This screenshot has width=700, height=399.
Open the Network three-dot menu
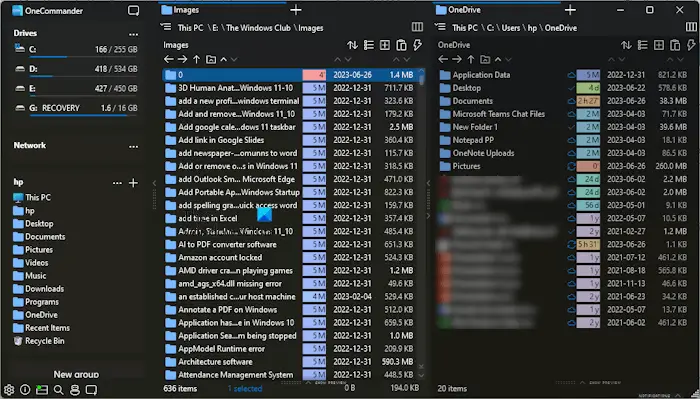point(133,146)
